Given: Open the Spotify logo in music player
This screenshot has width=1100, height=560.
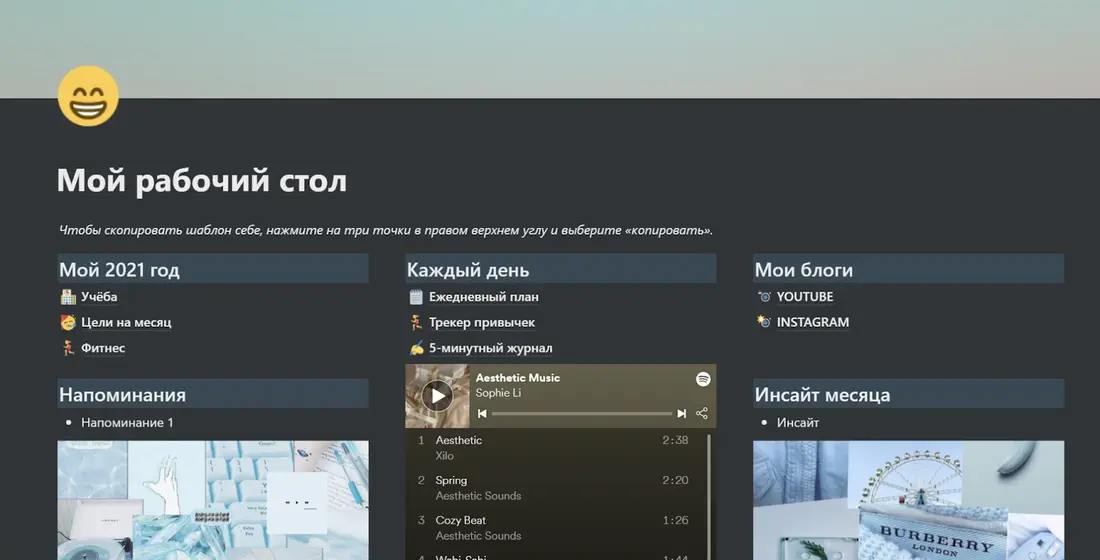Looking at the screenshot, I should coord(703,379).
